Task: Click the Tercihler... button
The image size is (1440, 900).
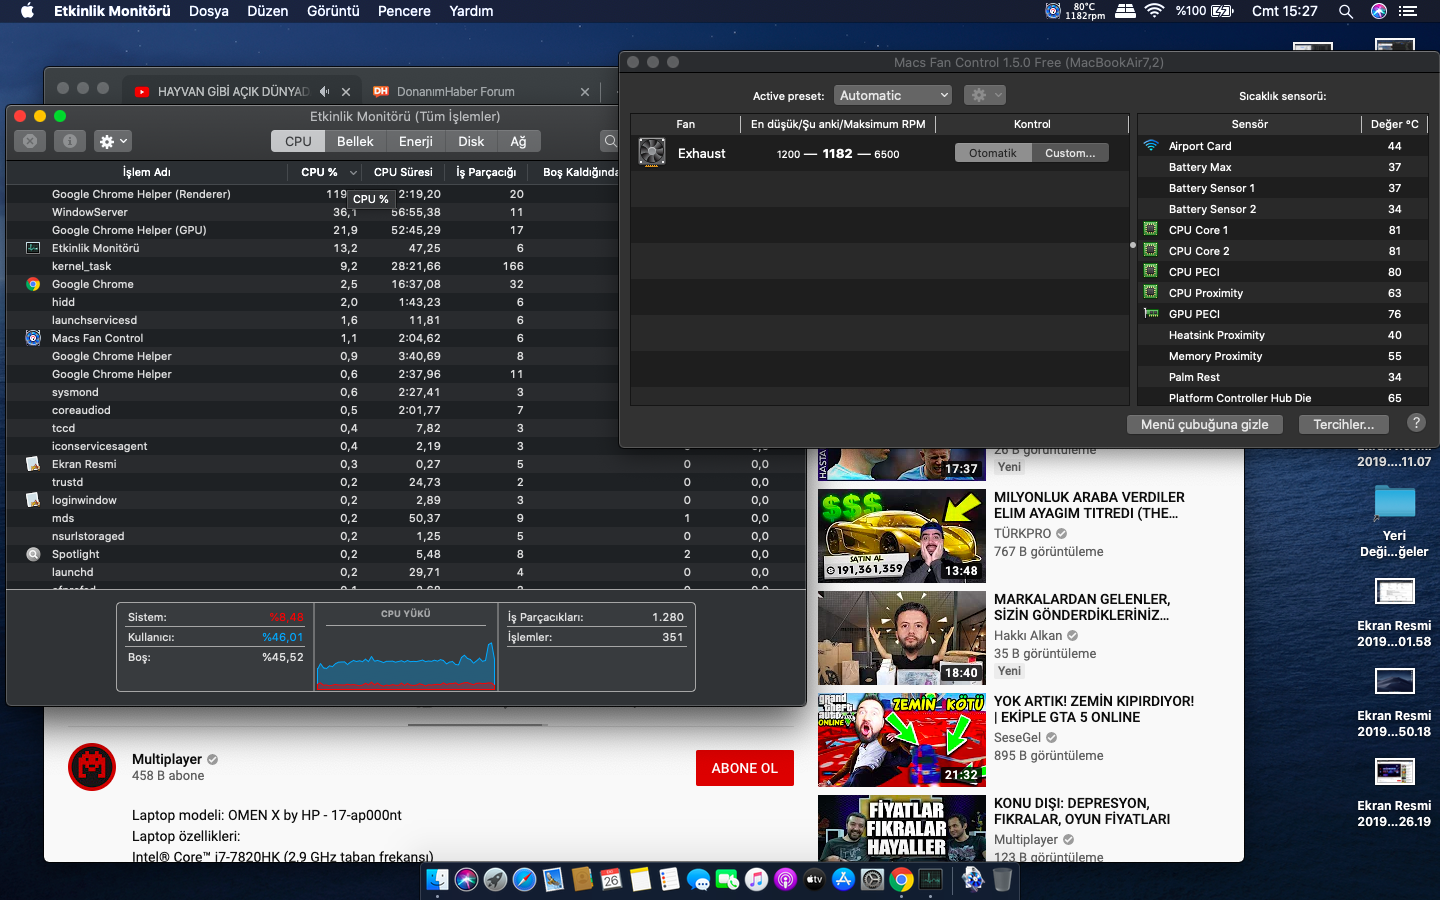Action: tap(1344, 424)
